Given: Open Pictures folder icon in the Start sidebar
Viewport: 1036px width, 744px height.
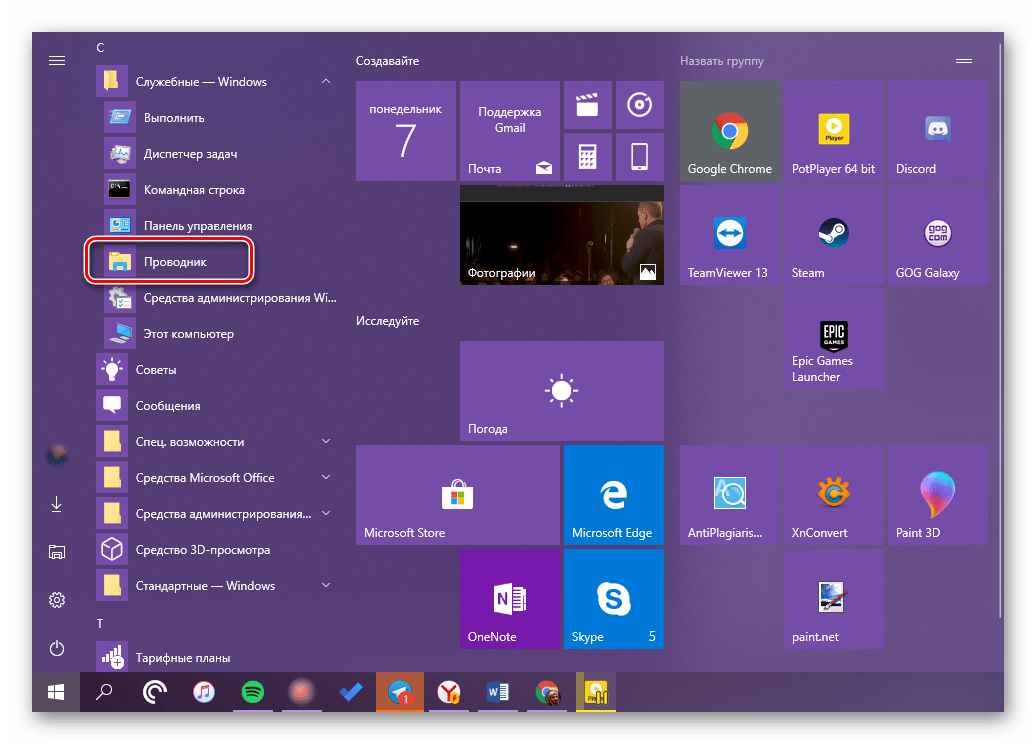Looking at the screenshot, I should coord(57,552).
